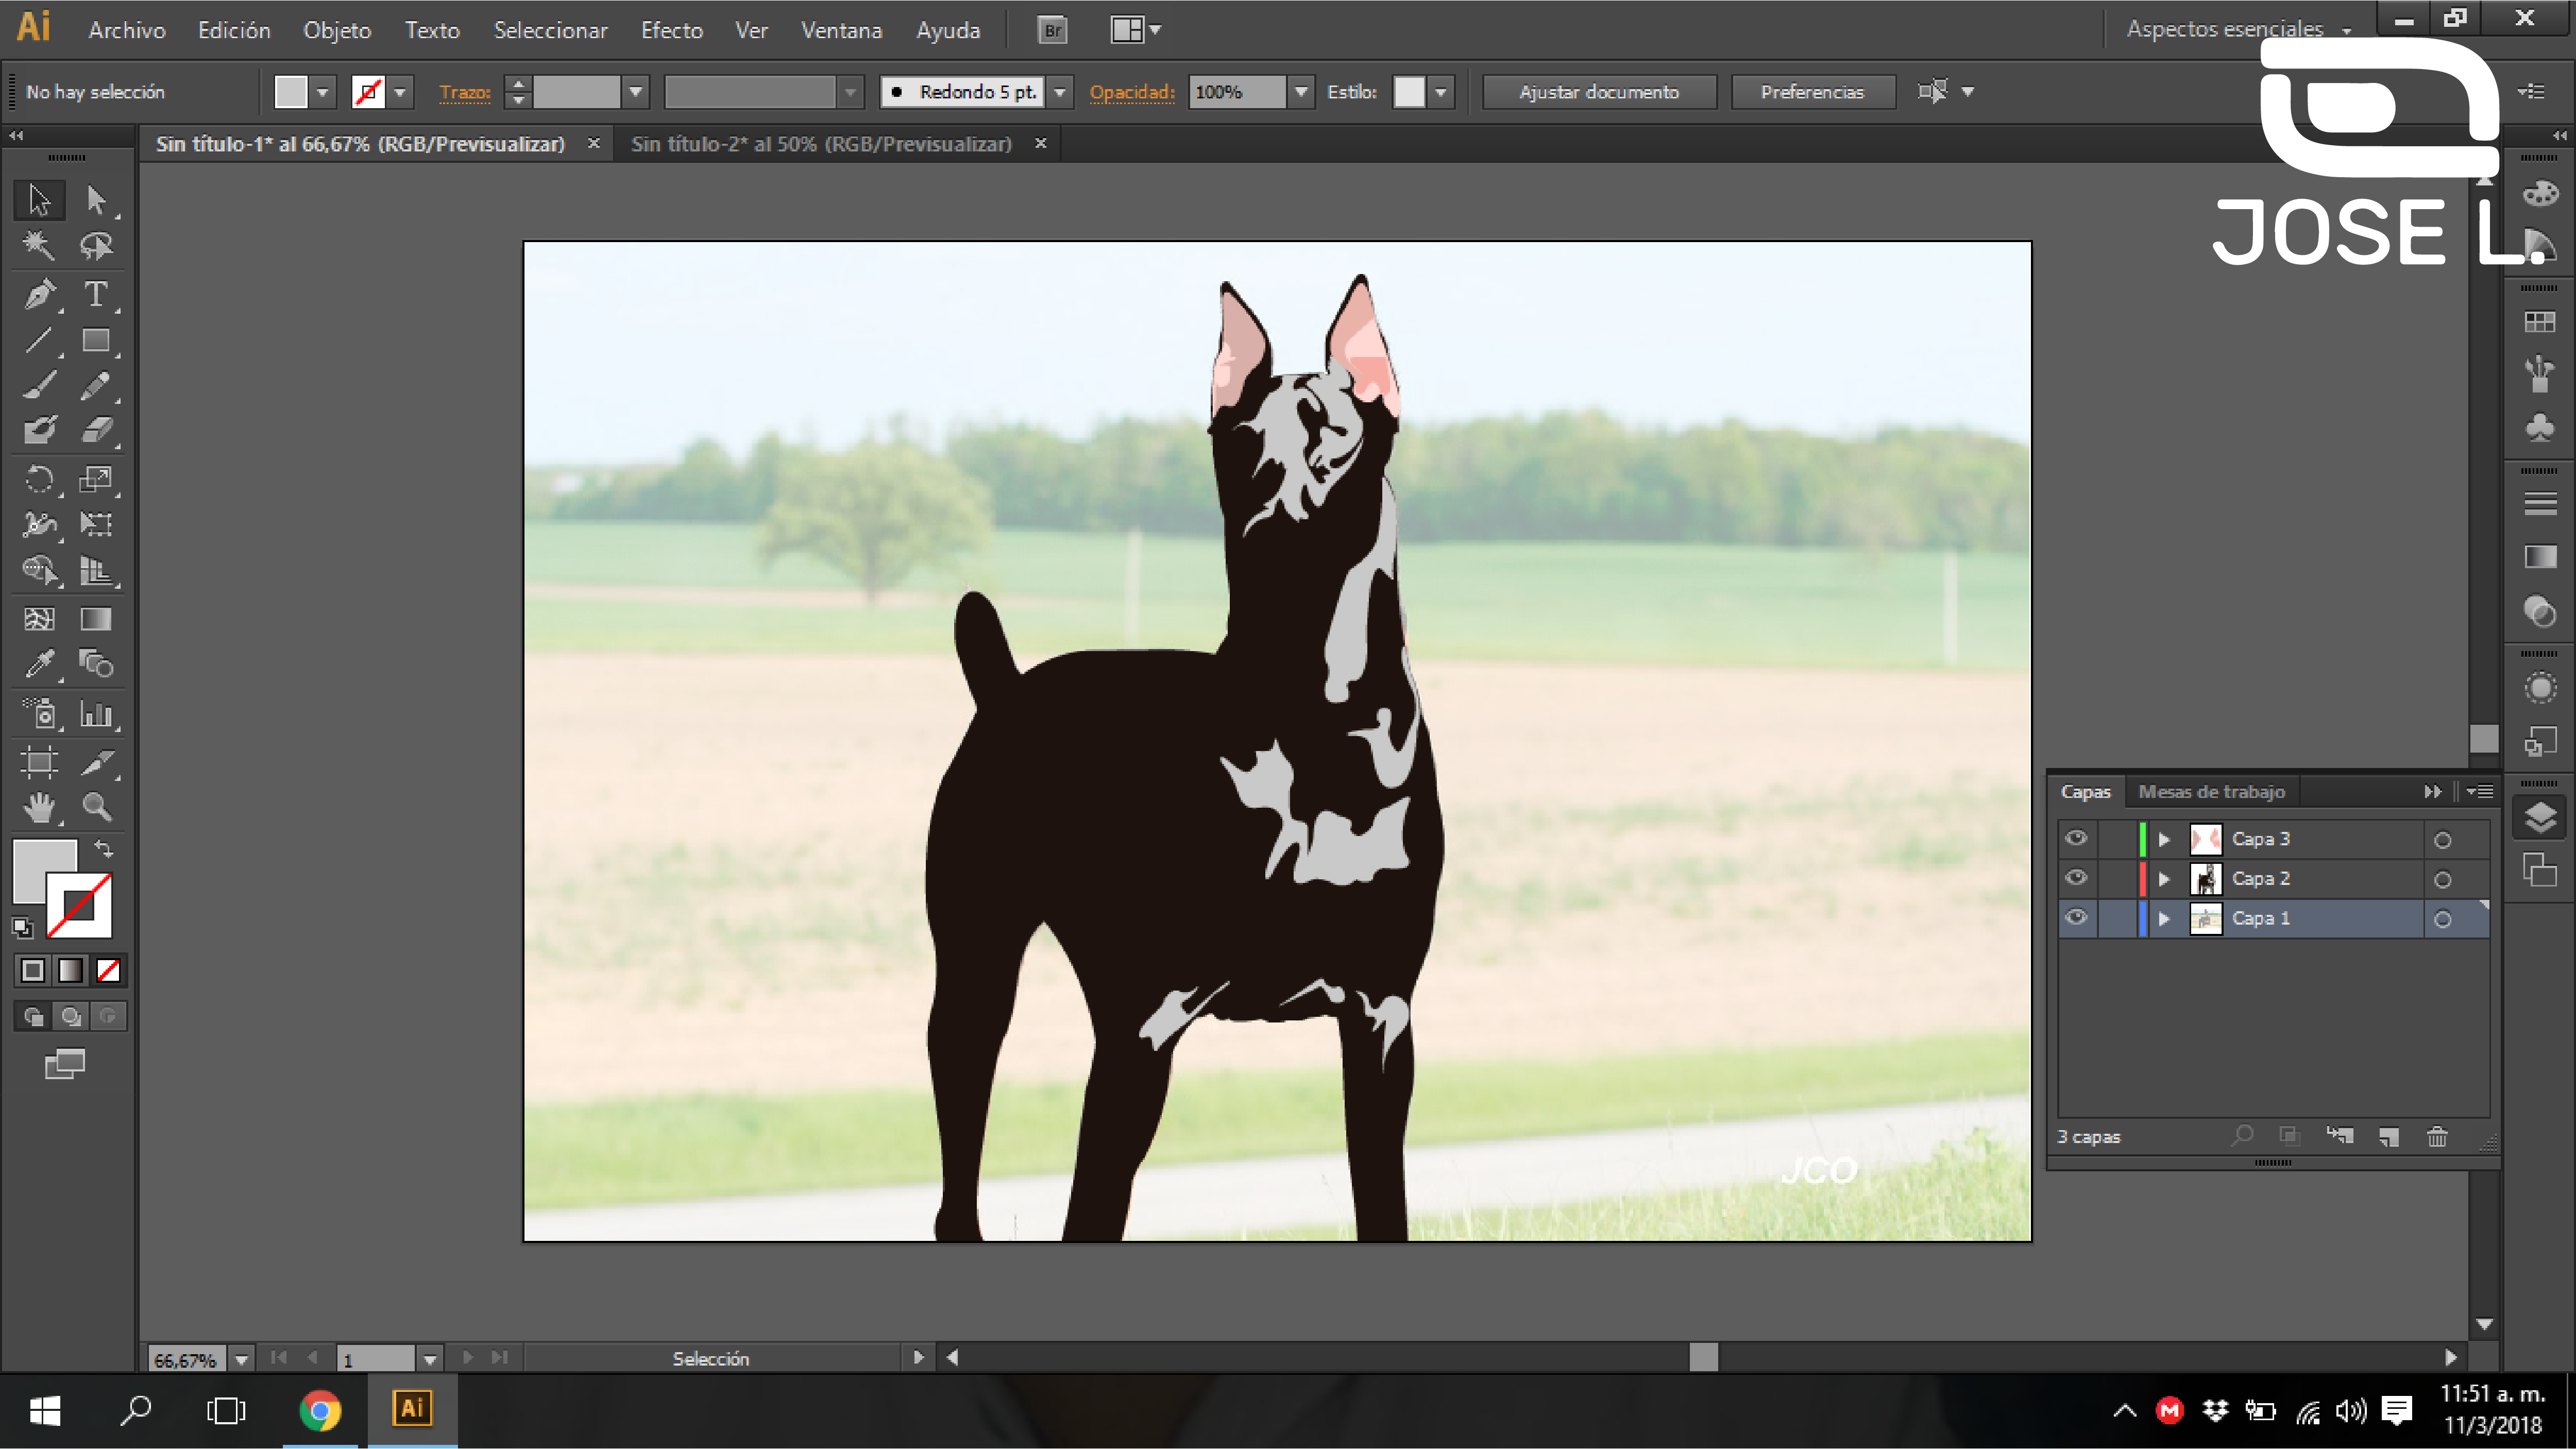Select the Column Graph tool

(96, 713)
